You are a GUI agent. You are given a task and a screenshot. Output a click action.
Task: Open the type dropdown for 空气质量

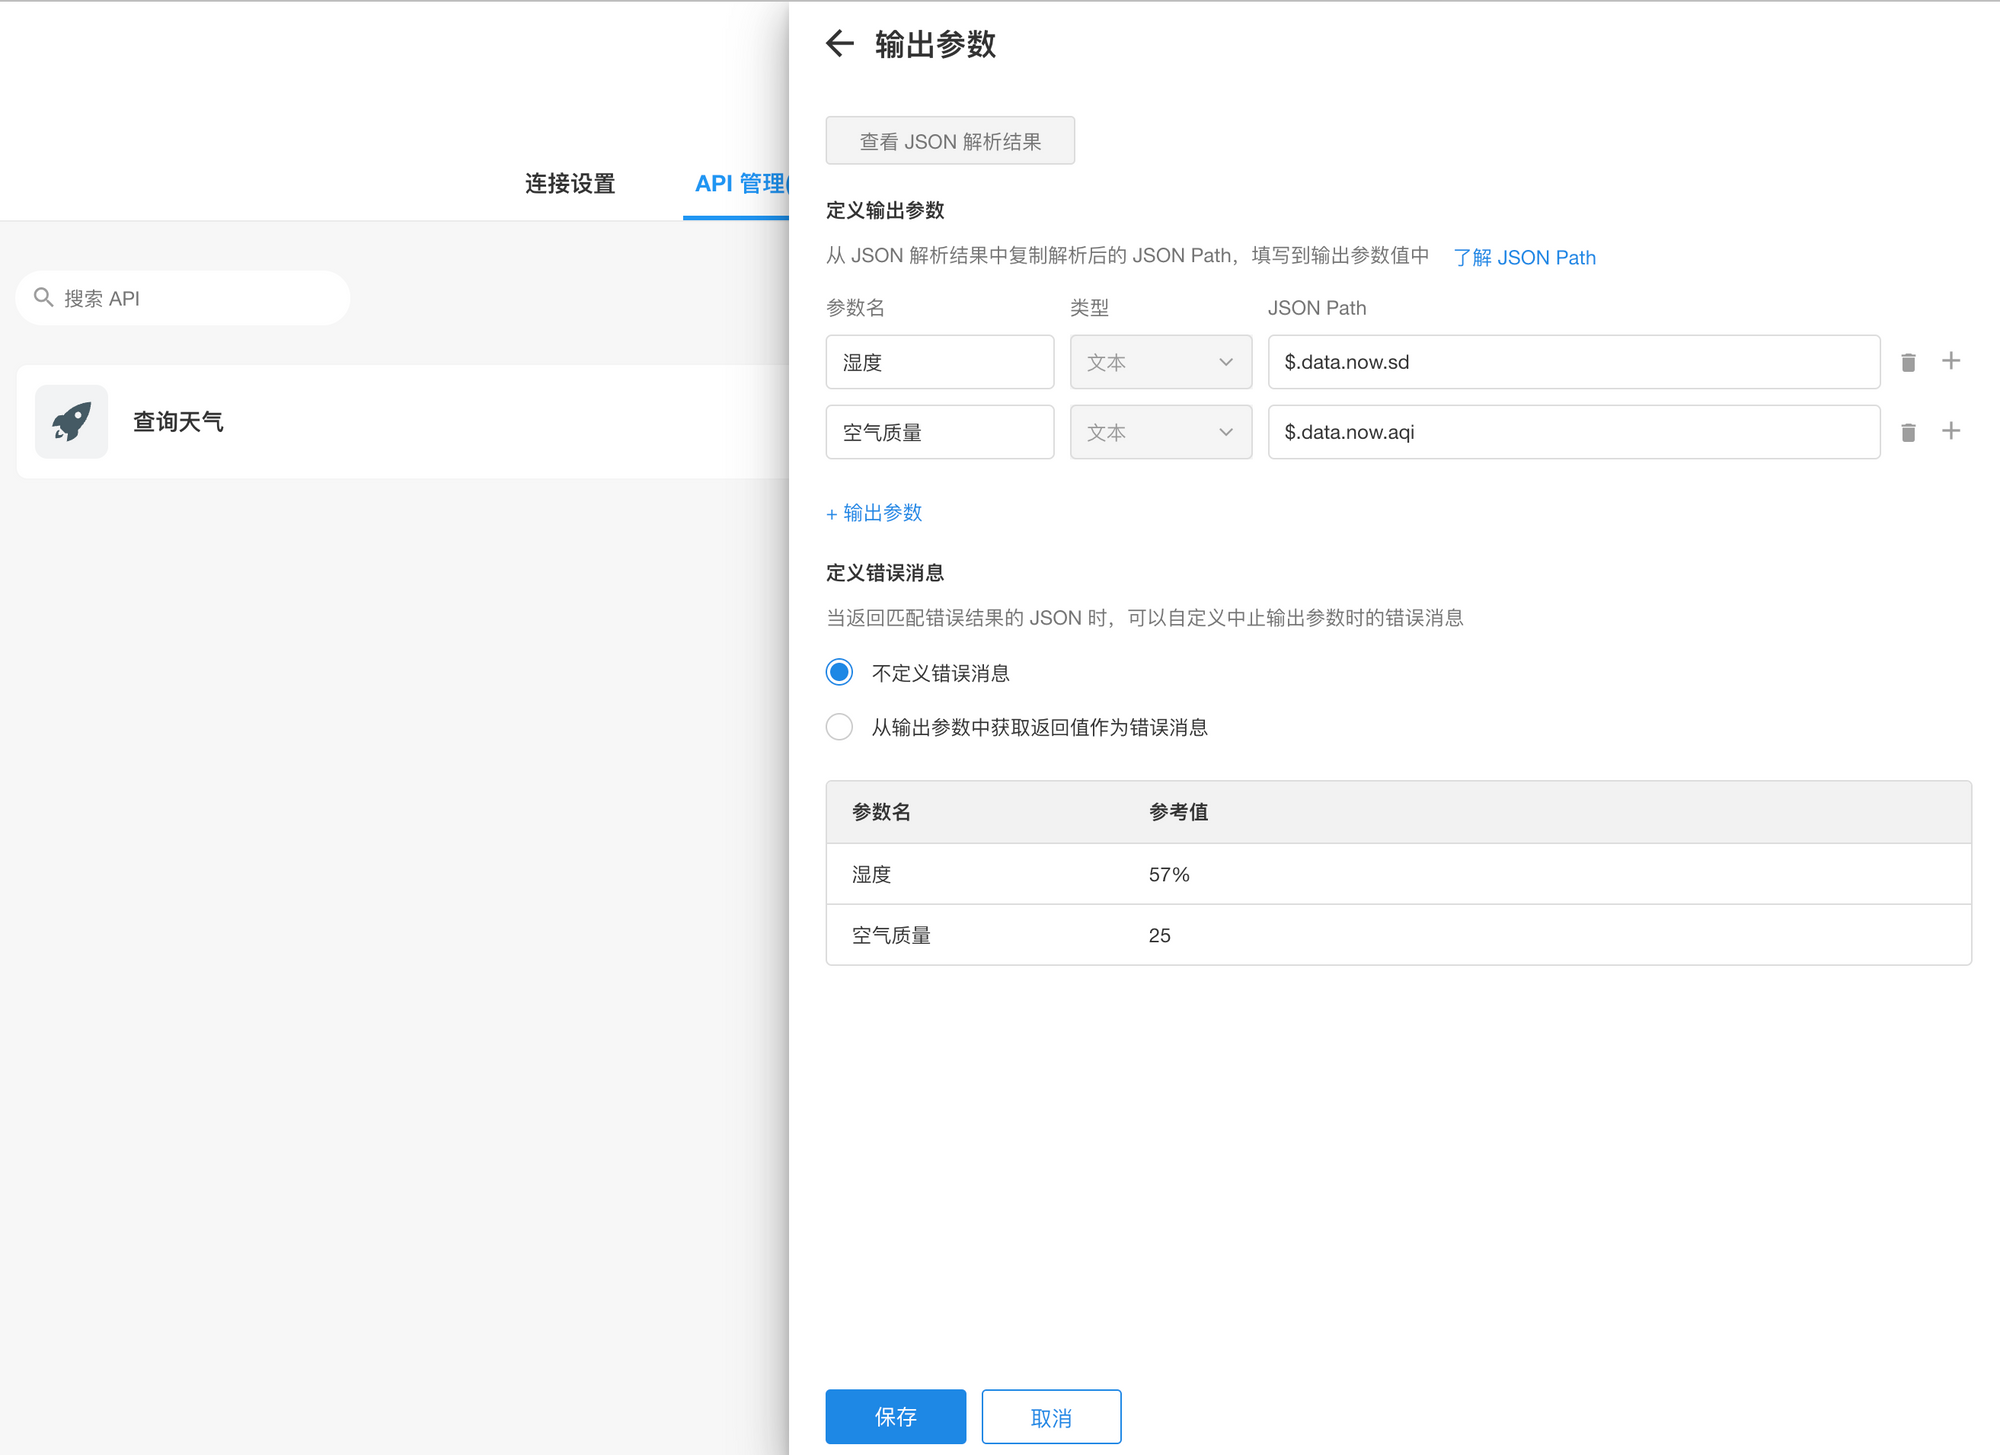click(1160, 431)
